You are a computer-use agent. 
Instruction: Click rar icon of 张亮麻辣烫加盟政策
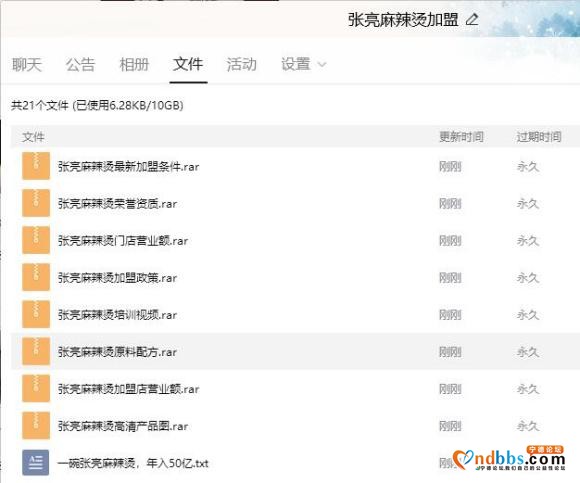point(36,277)
